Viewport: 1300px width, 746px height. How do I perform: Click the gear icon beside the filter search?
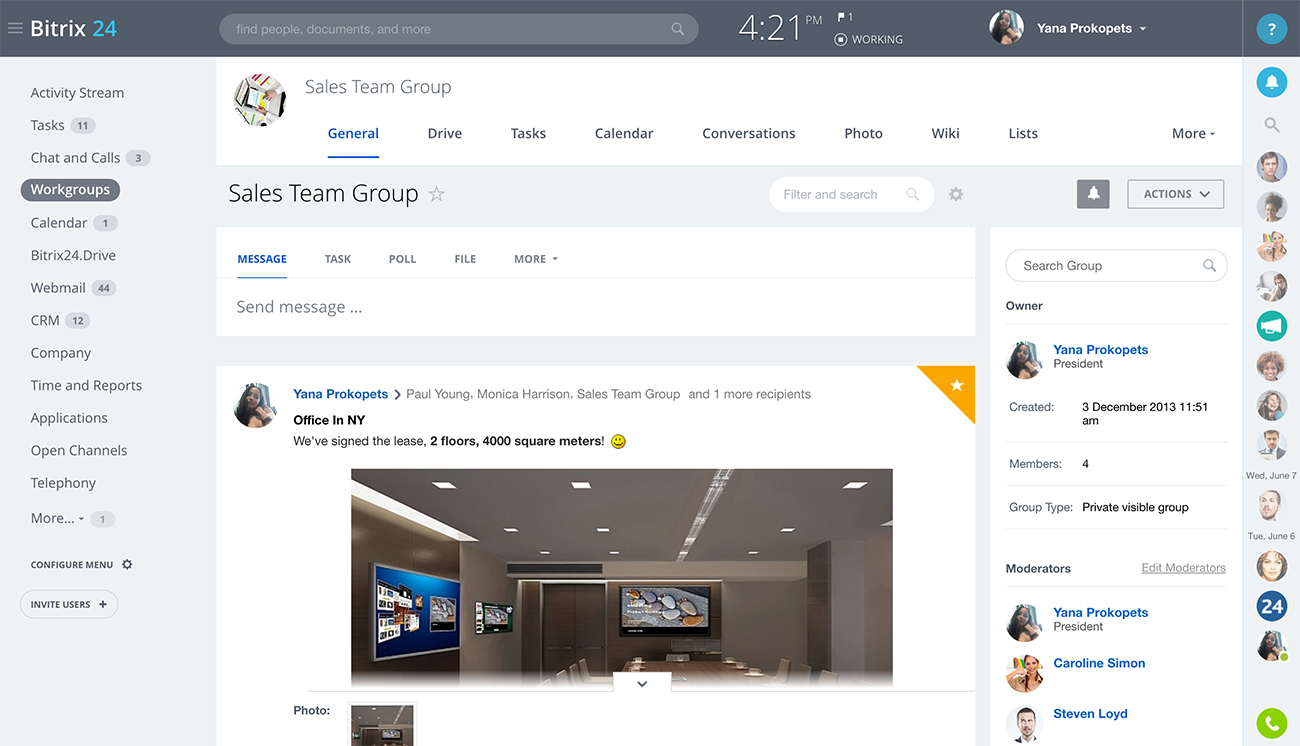tap(956, 194)
